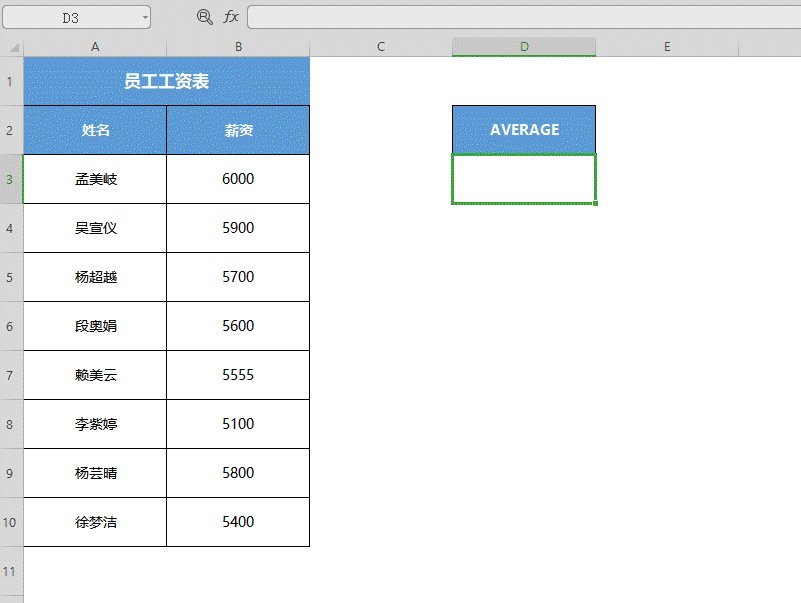Click the select-all corner triangle
This screenshot has height=603, width=801.
14,48
